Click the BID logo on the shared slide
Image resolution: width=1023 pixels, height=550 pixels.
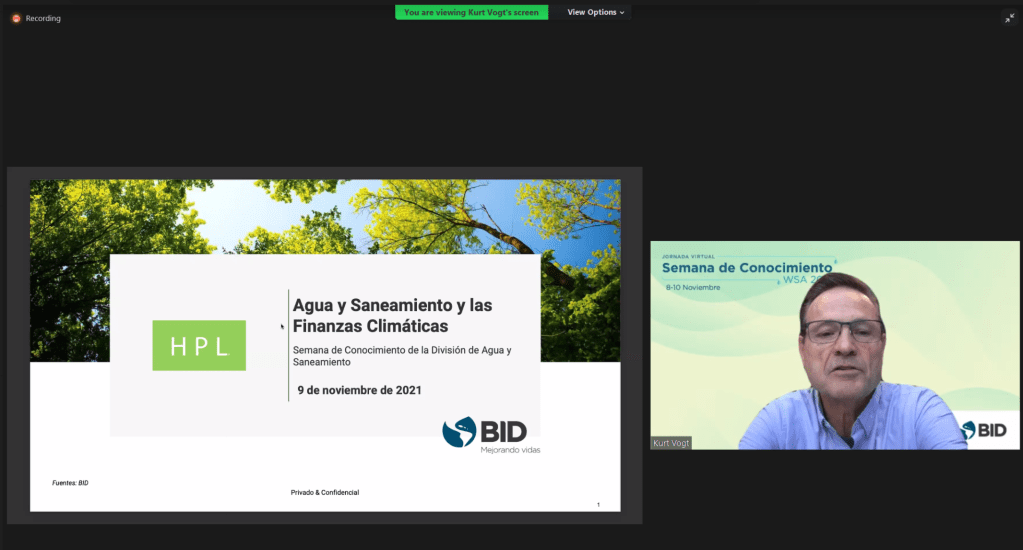click(x=485, y=435)
